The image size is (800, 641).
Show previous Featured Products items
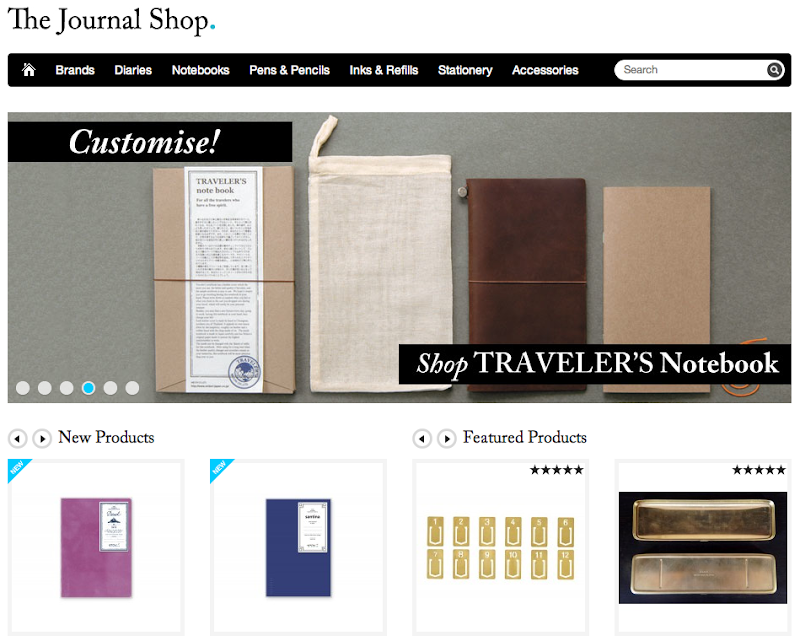click(x=422, y=438)
